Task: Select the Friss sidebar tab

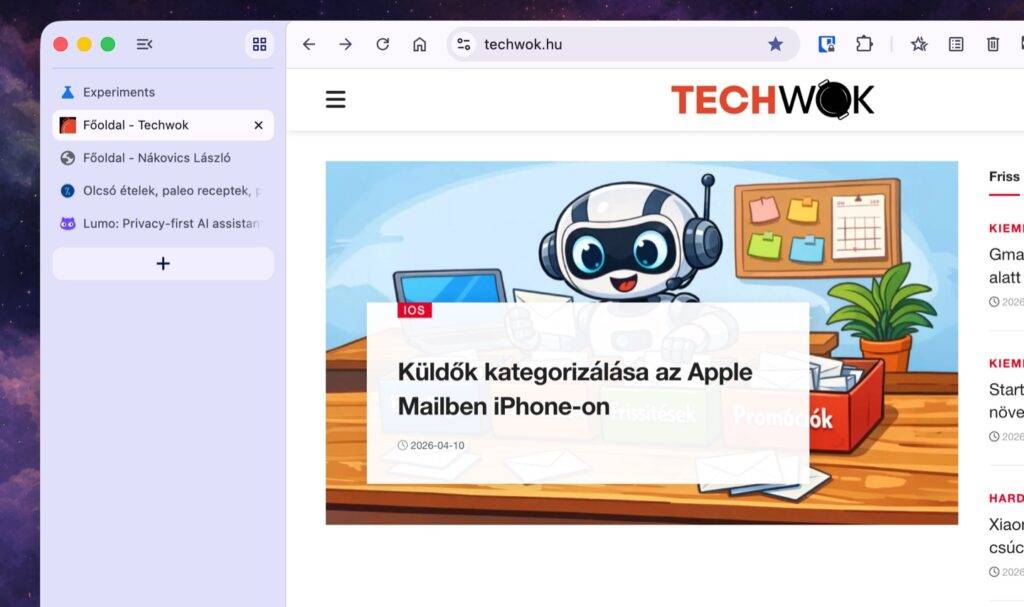Action: (x=1004, y=177)
